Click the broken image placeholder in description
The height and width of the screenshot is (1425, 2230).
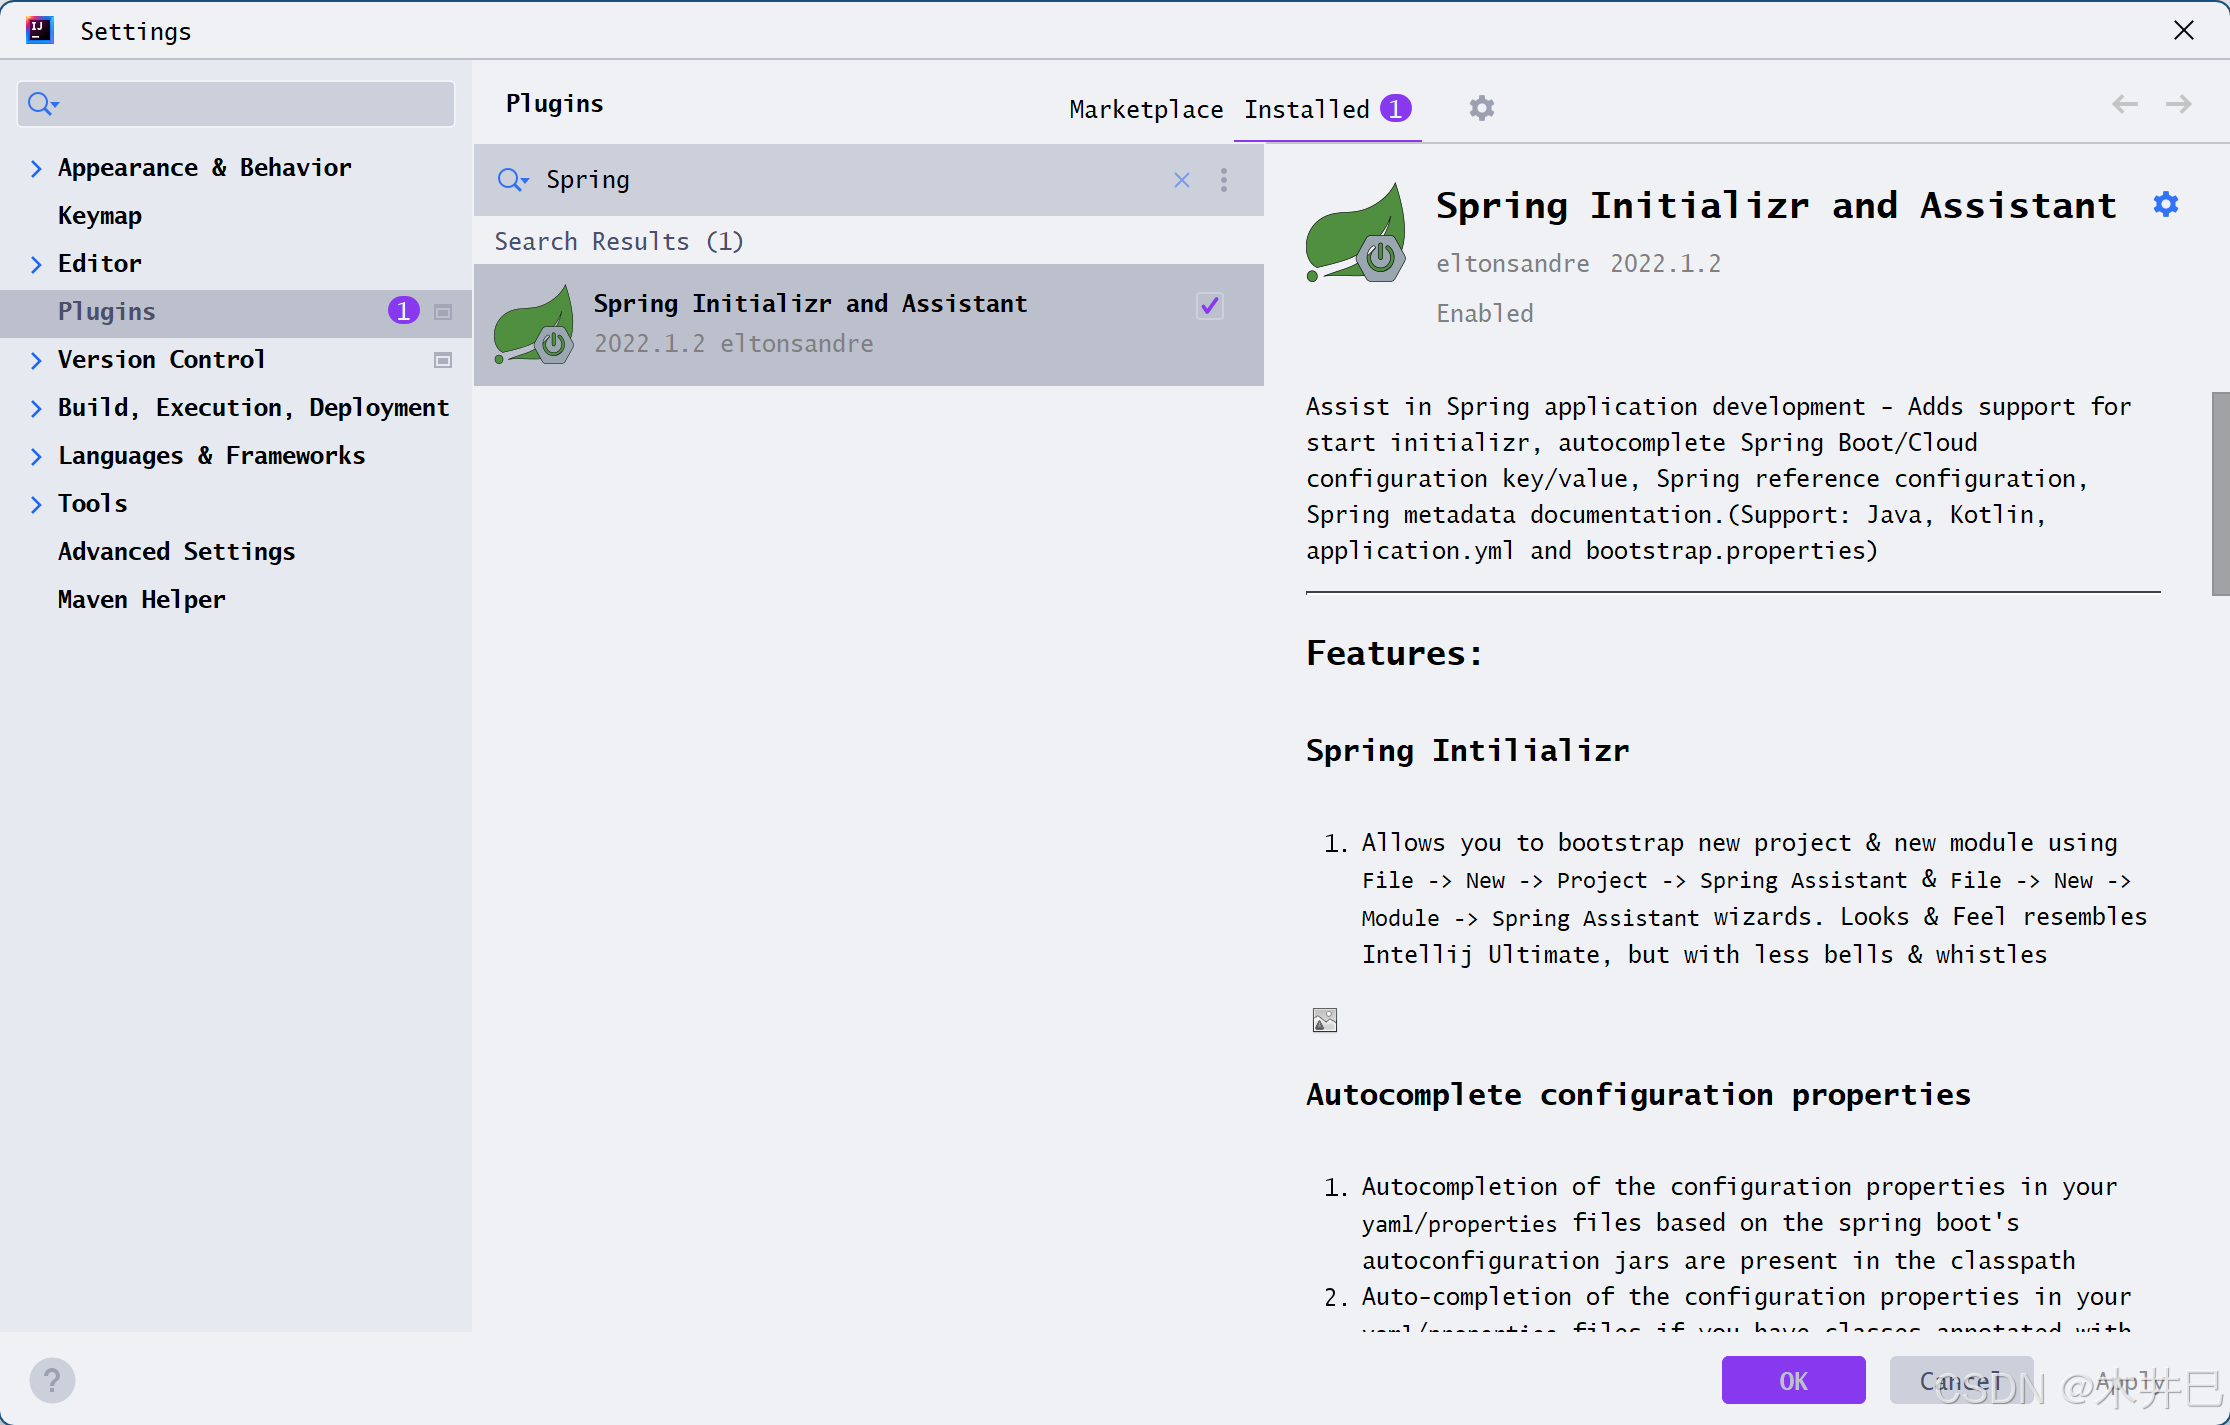[1324, 1020]
